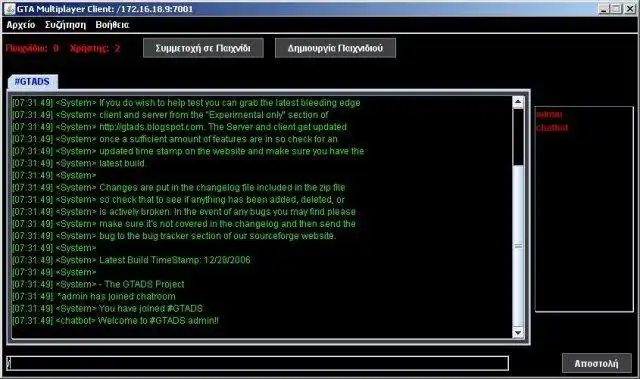The image size is (640, 379).
Task: Click the 'latest build.' system line
Action: (79, 163)
